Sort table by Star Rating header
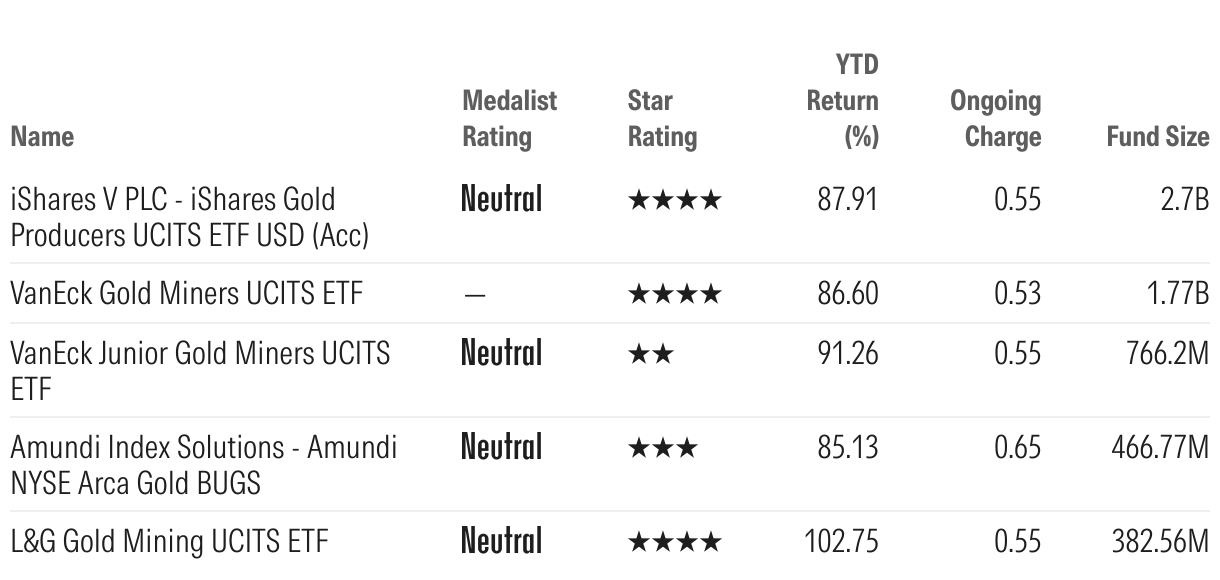 [x=662, y=118]
